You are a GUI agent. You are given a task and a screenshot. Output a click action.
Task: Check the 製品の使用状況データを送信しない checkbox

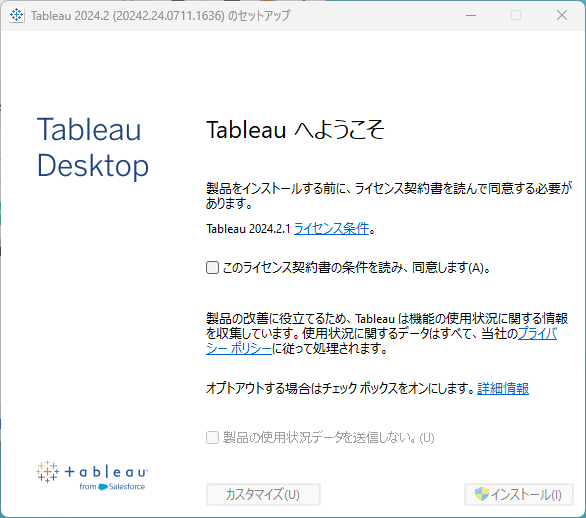click(x=212, y=437)
